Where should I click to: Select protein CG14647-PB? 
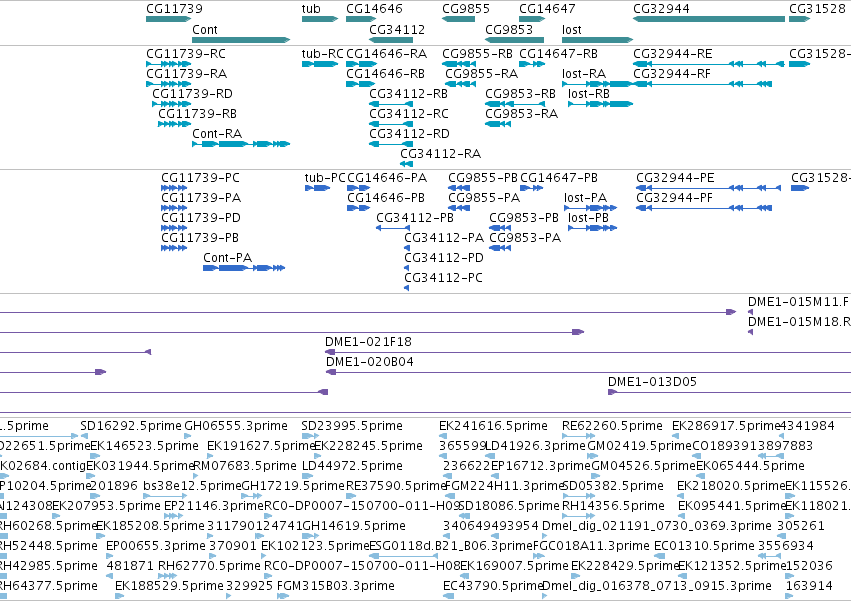point(532,188)
